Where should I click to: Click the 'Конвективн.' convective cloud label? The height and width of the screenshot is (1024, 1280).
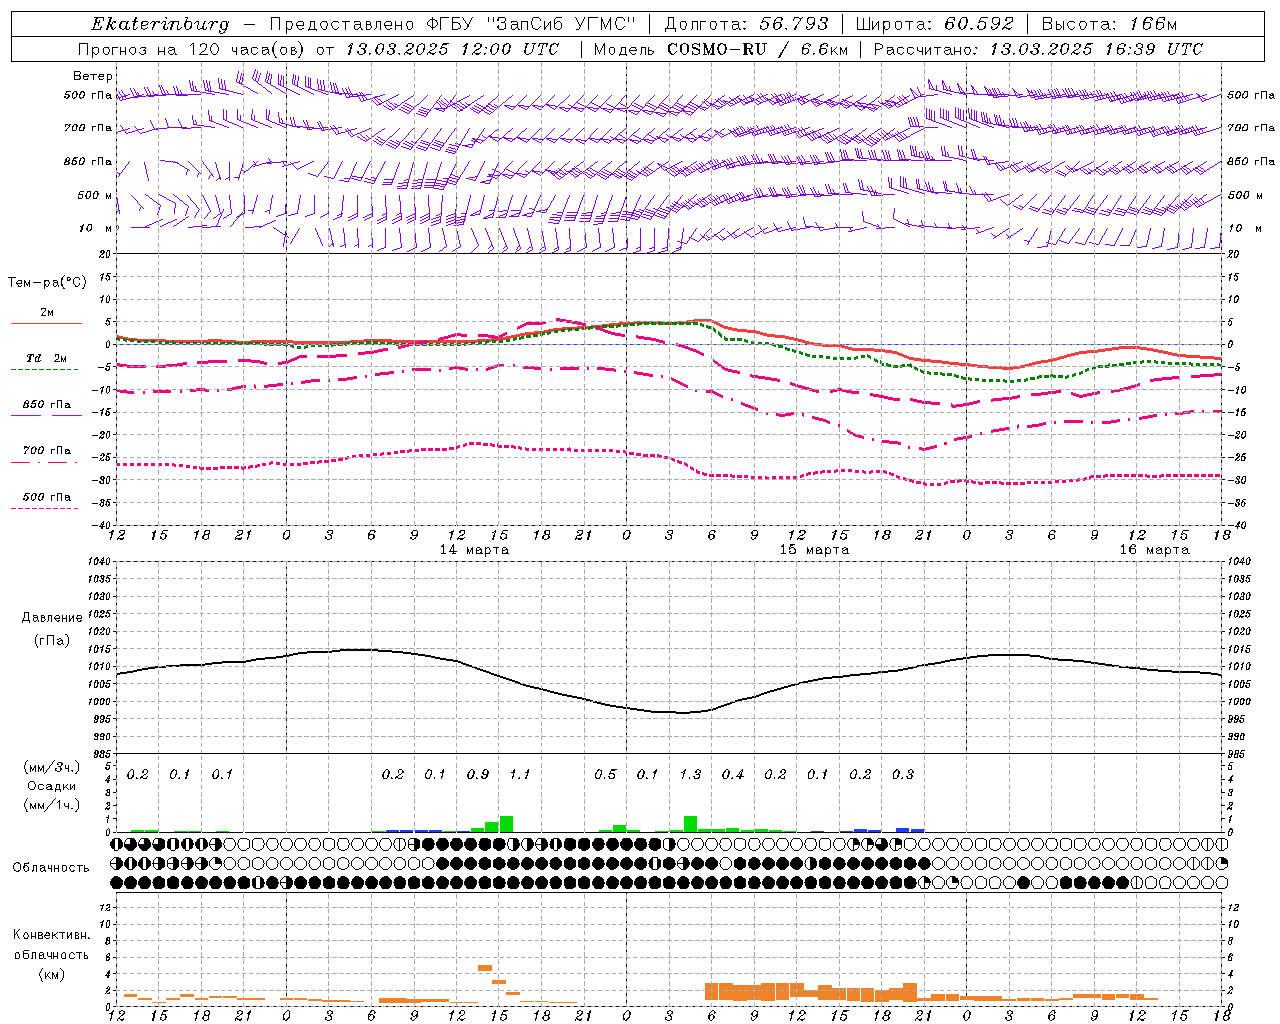pos(51,935)
